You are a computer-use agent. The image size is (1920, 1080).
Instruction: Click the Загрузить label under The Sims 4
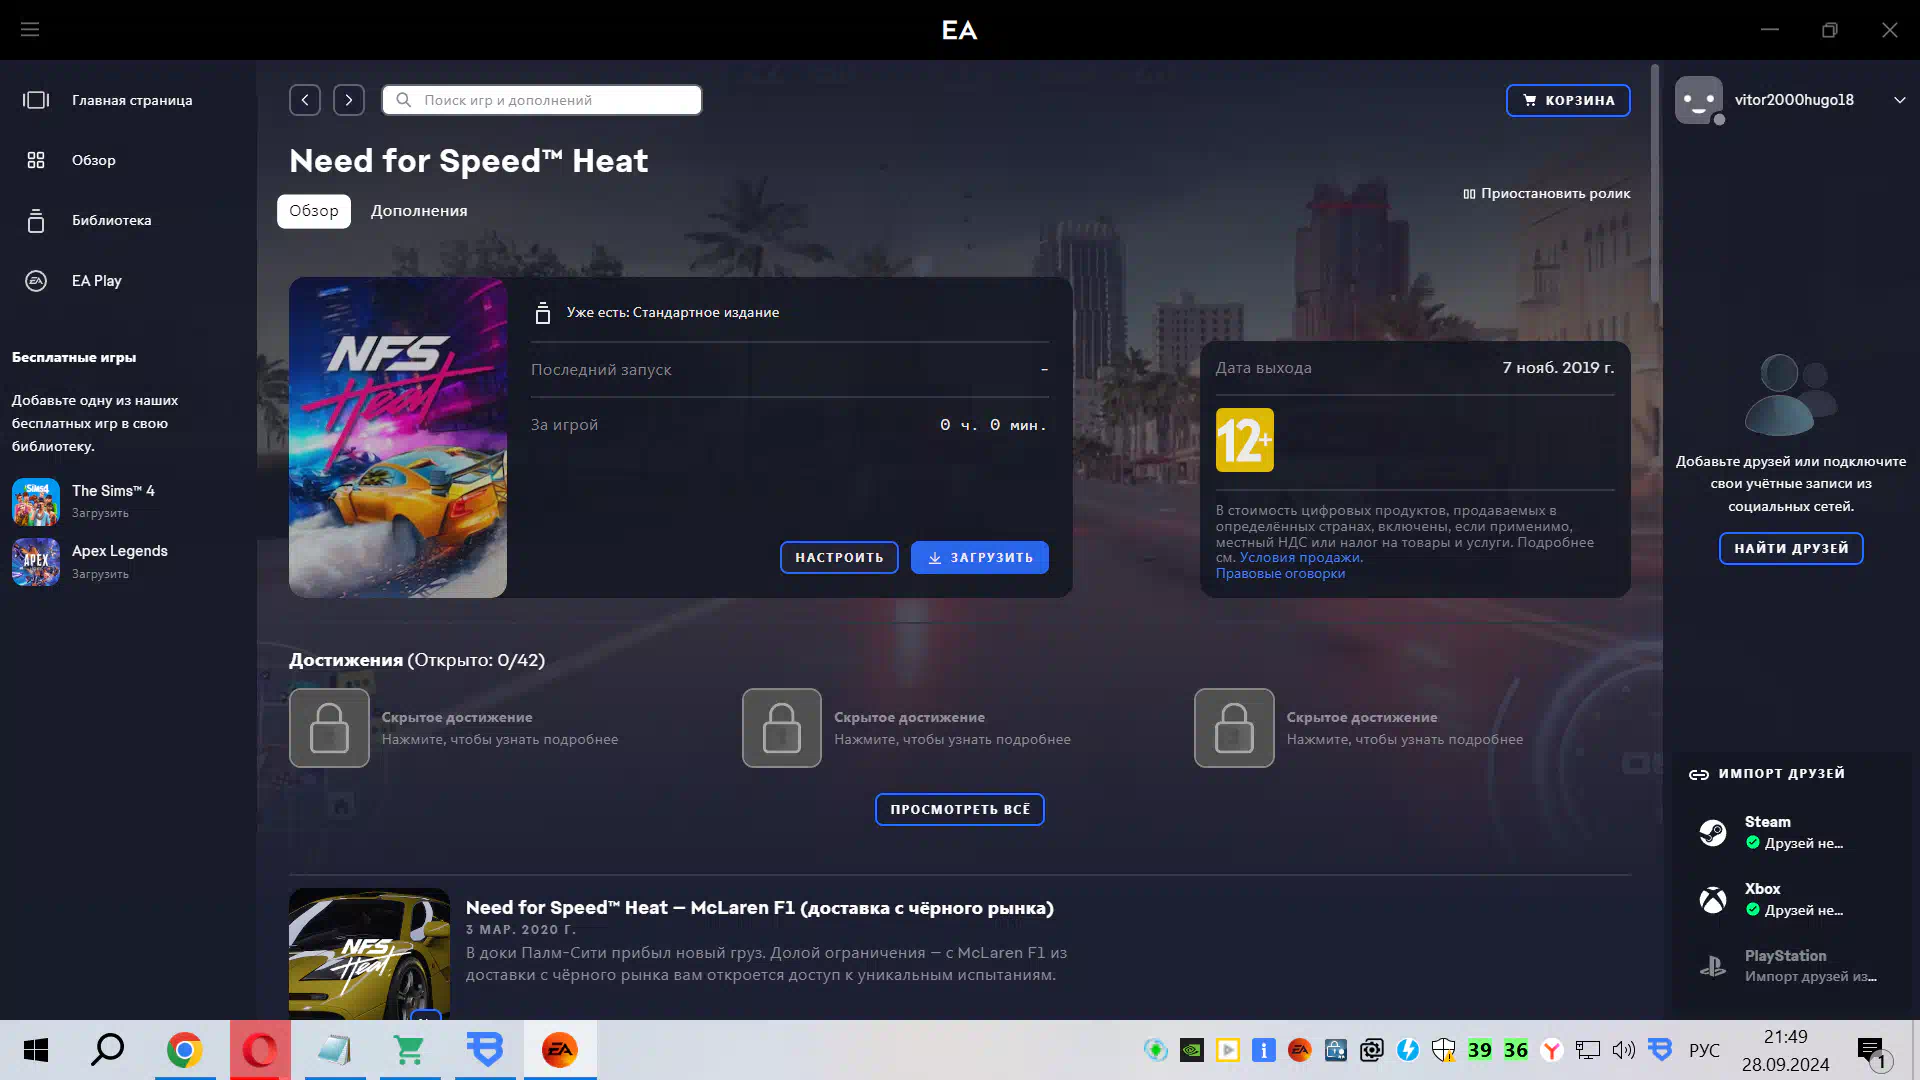pyautogui.click(x=100, y=513)
